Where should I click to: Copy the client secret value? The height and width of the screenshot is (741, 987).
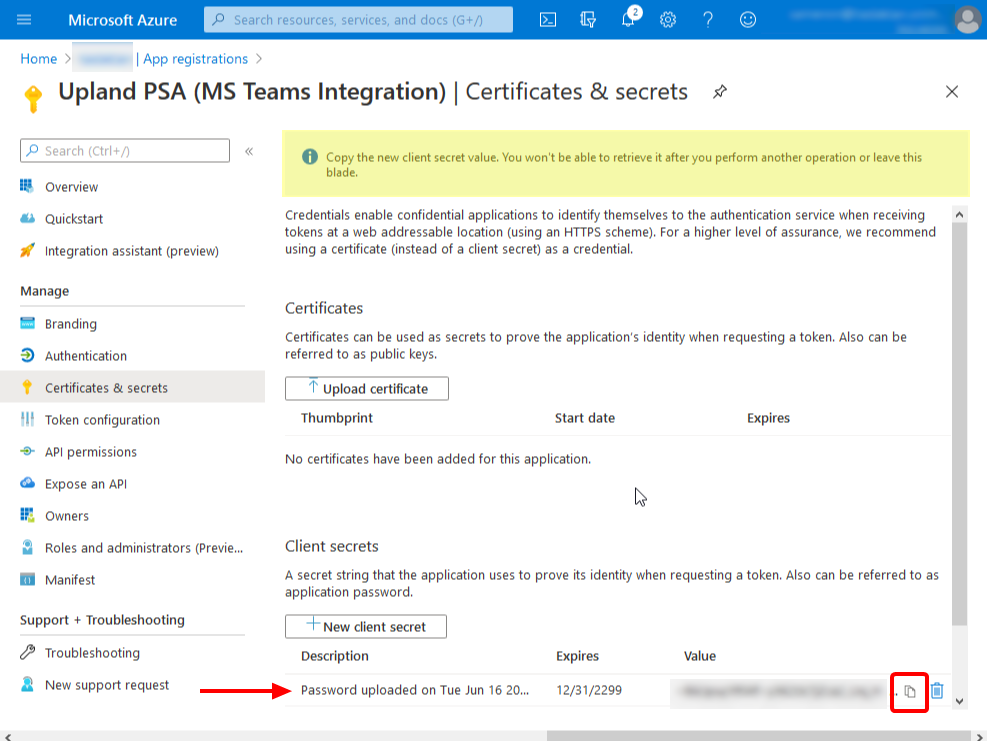click(x=909, y=691)
